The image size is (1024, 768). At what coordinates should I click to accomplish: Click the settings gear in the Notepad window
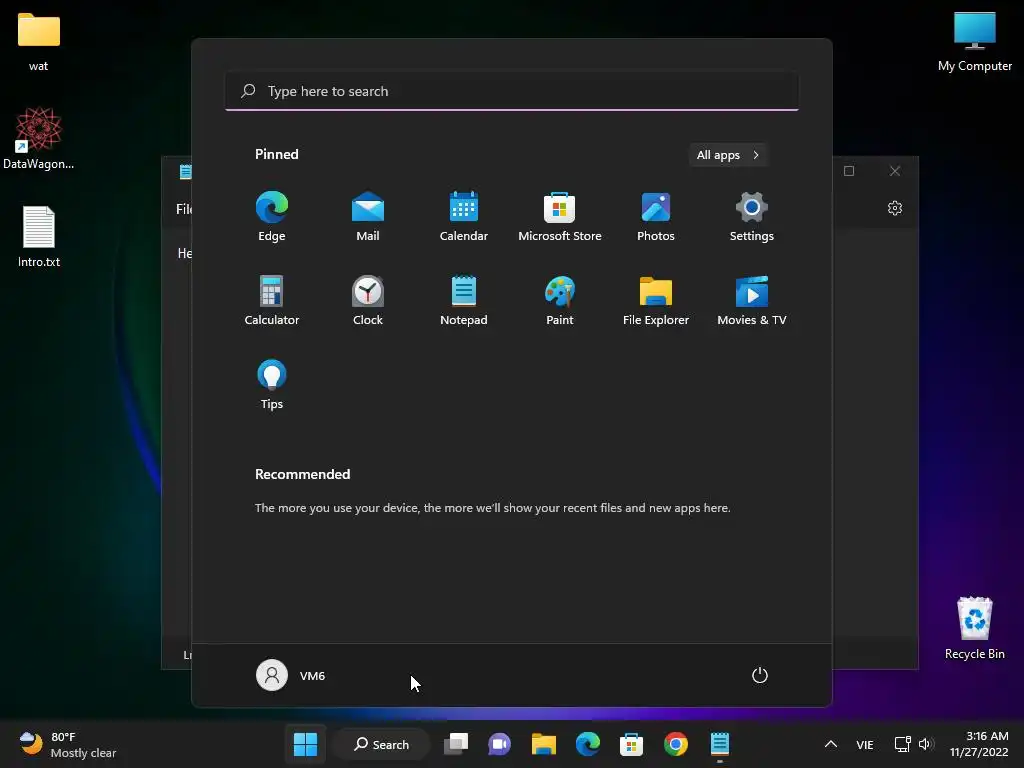(x=895, y=208)
